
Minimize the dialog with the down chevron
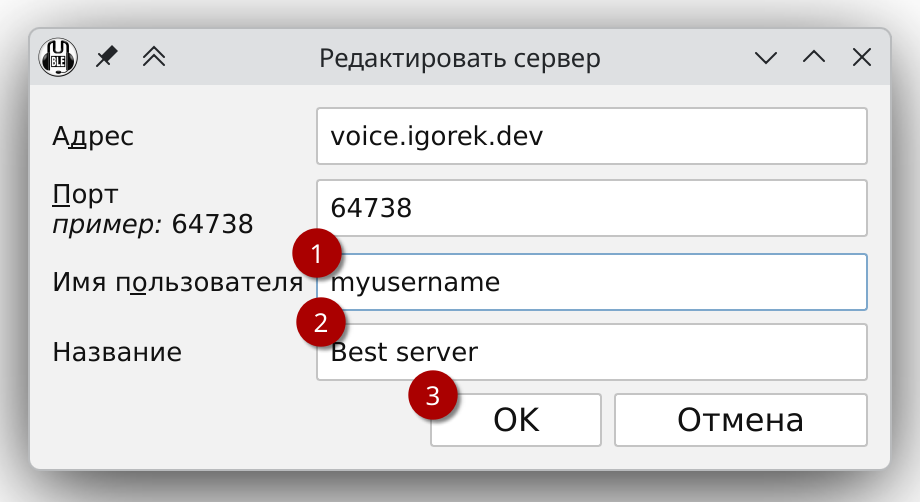[766, 57]
